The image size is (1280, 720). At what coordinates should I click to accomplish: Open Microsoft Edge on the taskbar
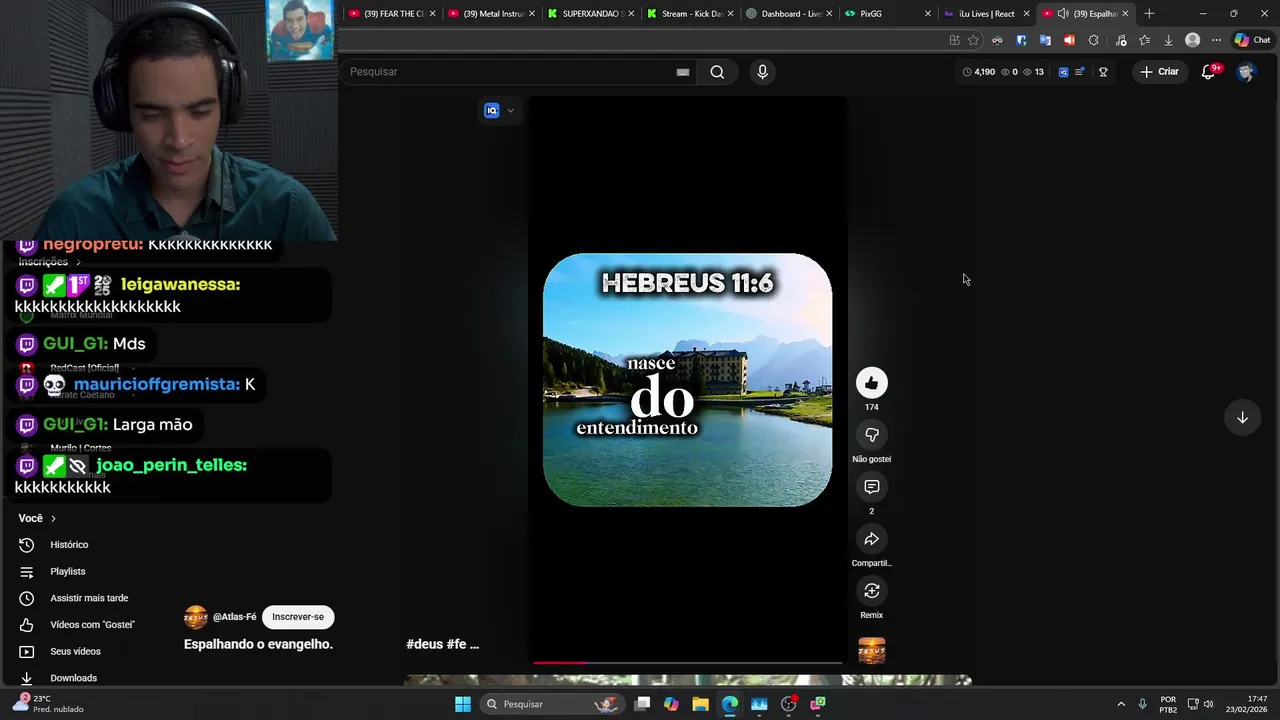[730, 704]
